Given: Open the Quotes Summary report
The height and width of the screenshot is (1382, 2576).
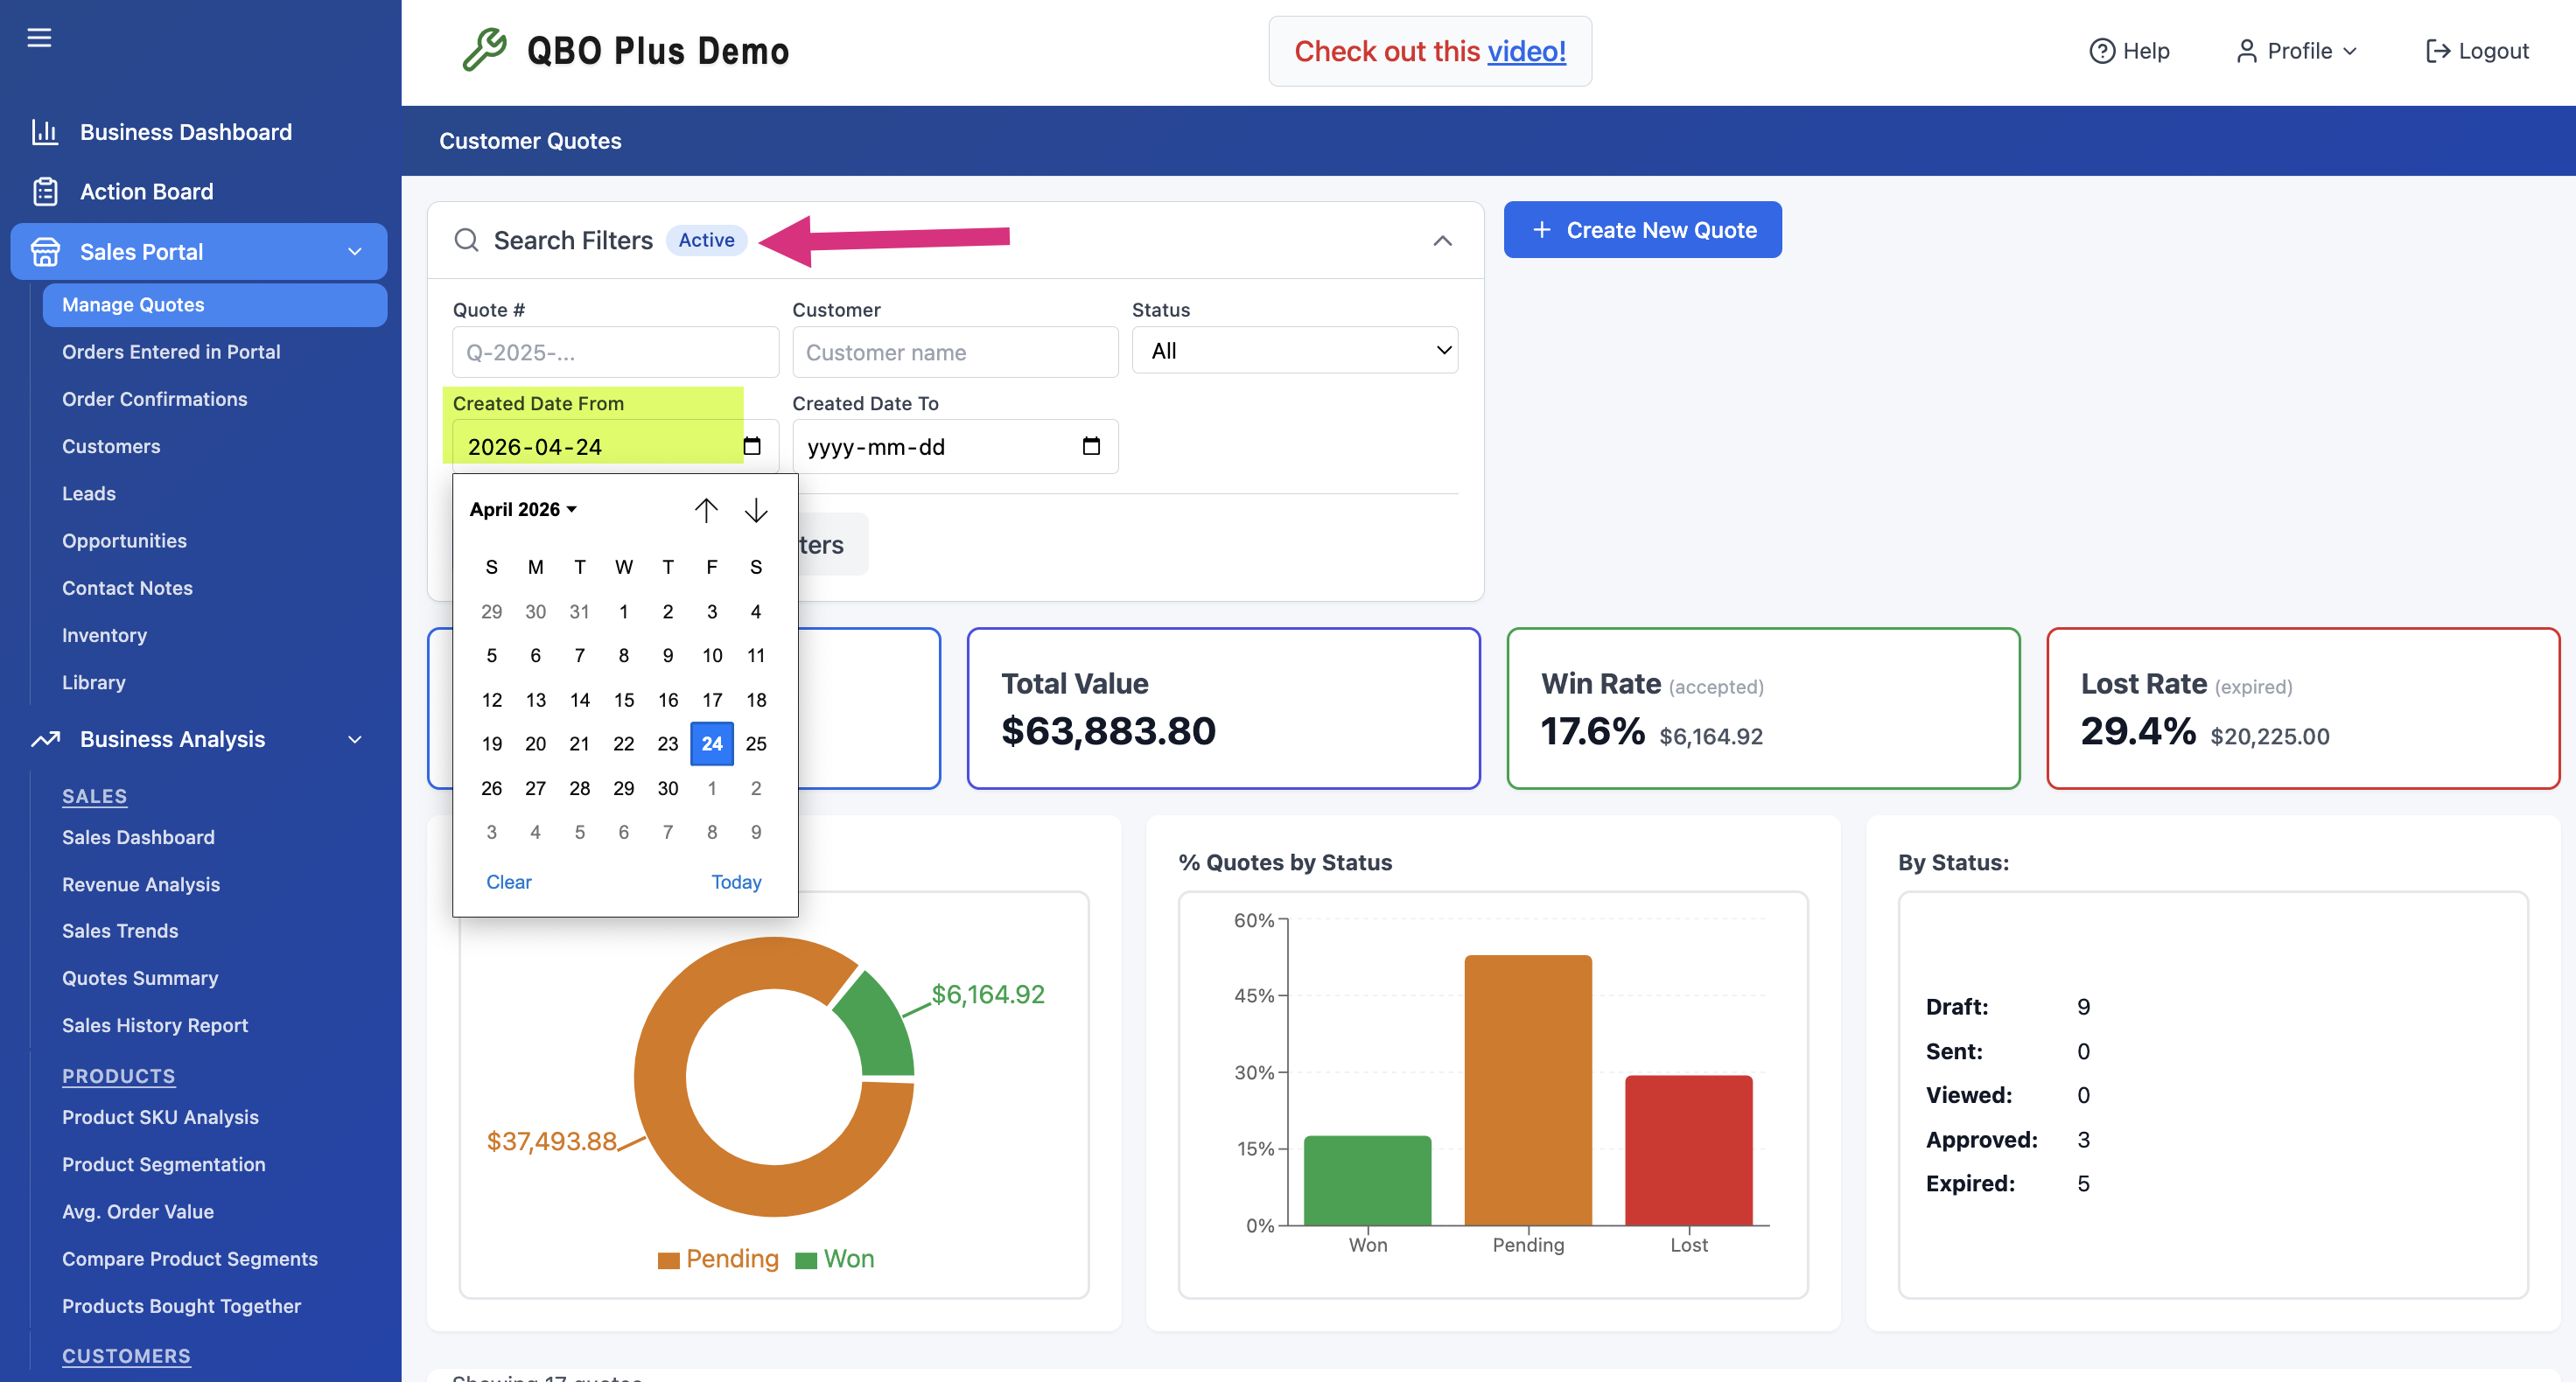Looking at the screenshot, I should pos(140,978).
